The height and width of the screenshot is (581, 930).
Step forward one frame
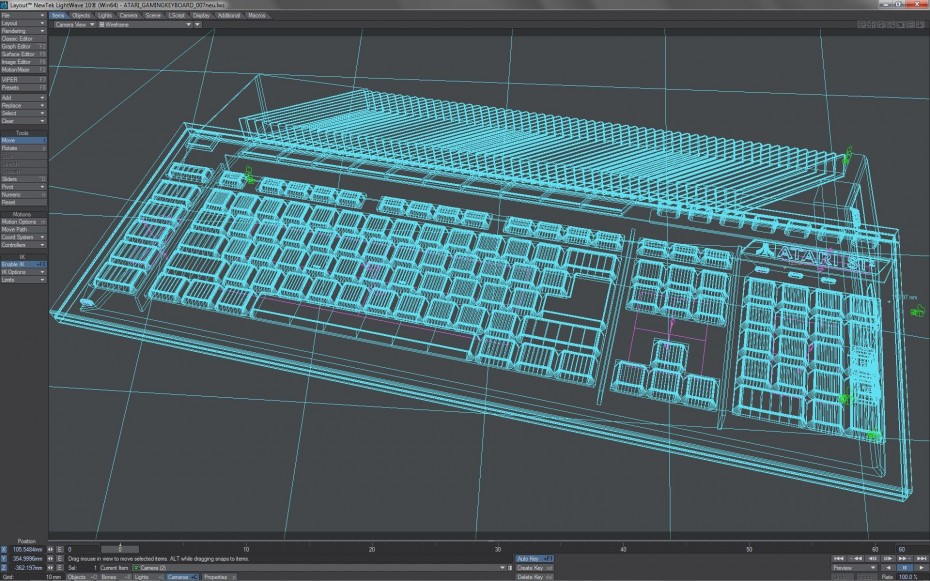(888, 558)
